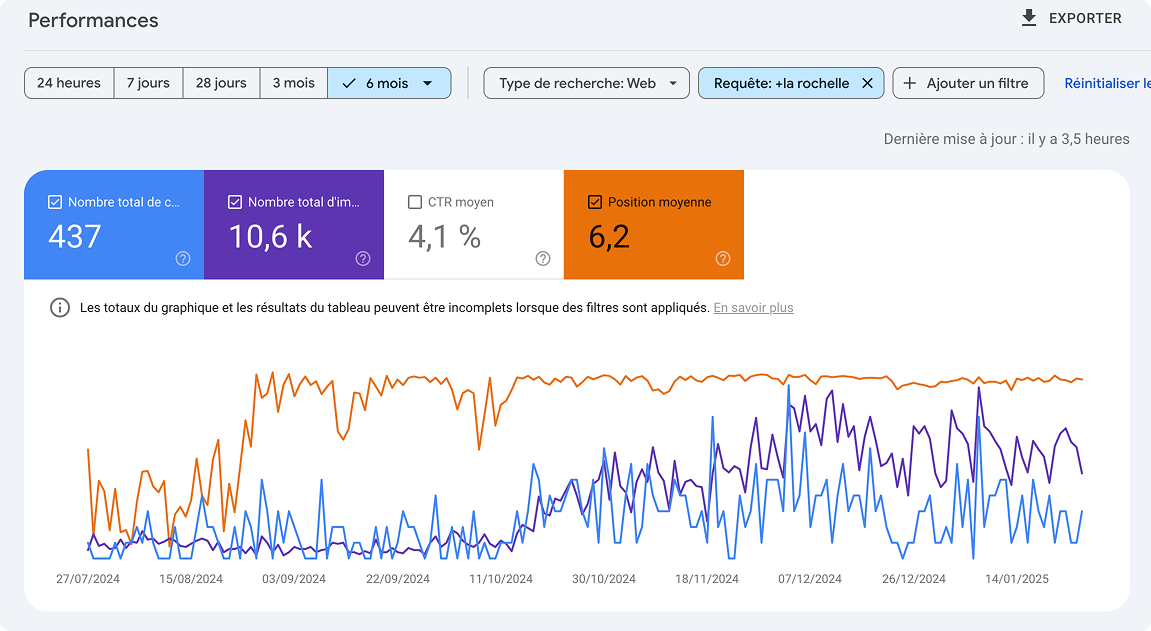Choose the 3 mois time range
This screenshot has height=631, width=1151.
click(x=293, y=83)
